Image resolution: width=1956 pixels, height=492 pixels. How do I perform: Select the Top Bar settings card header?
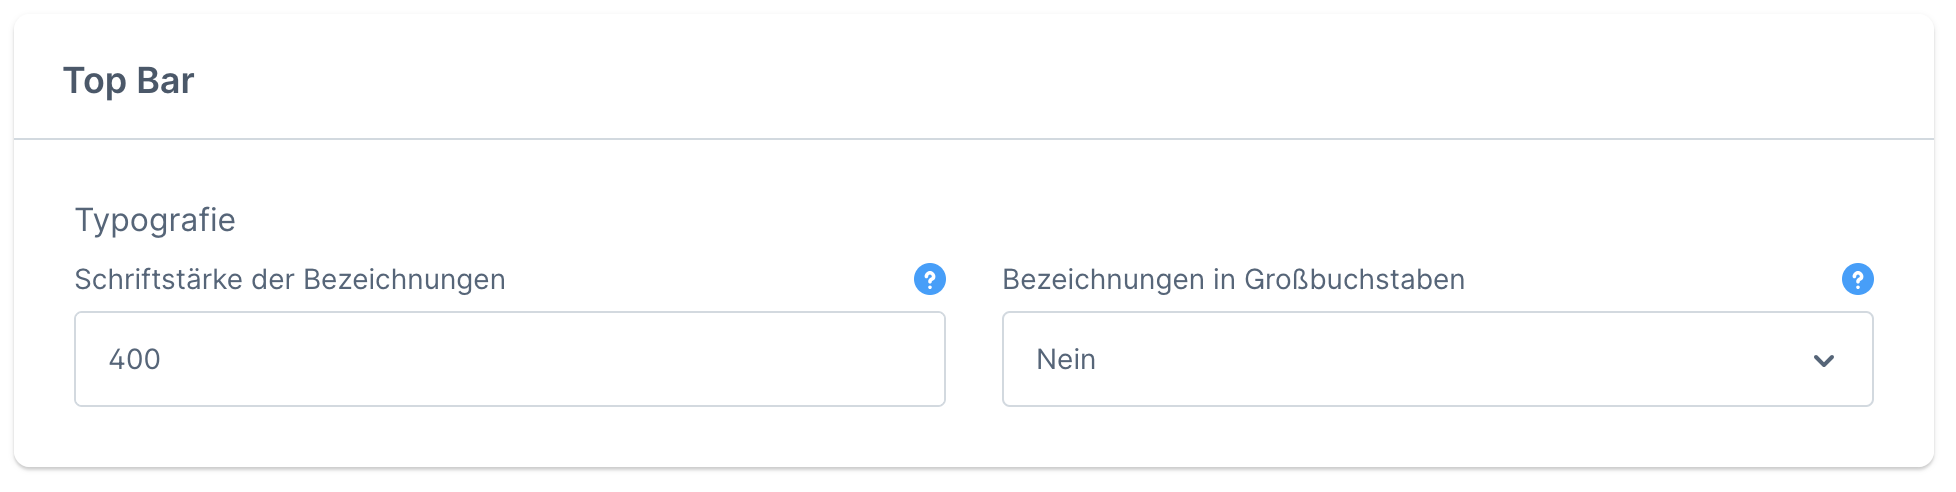tap(973, 79)
